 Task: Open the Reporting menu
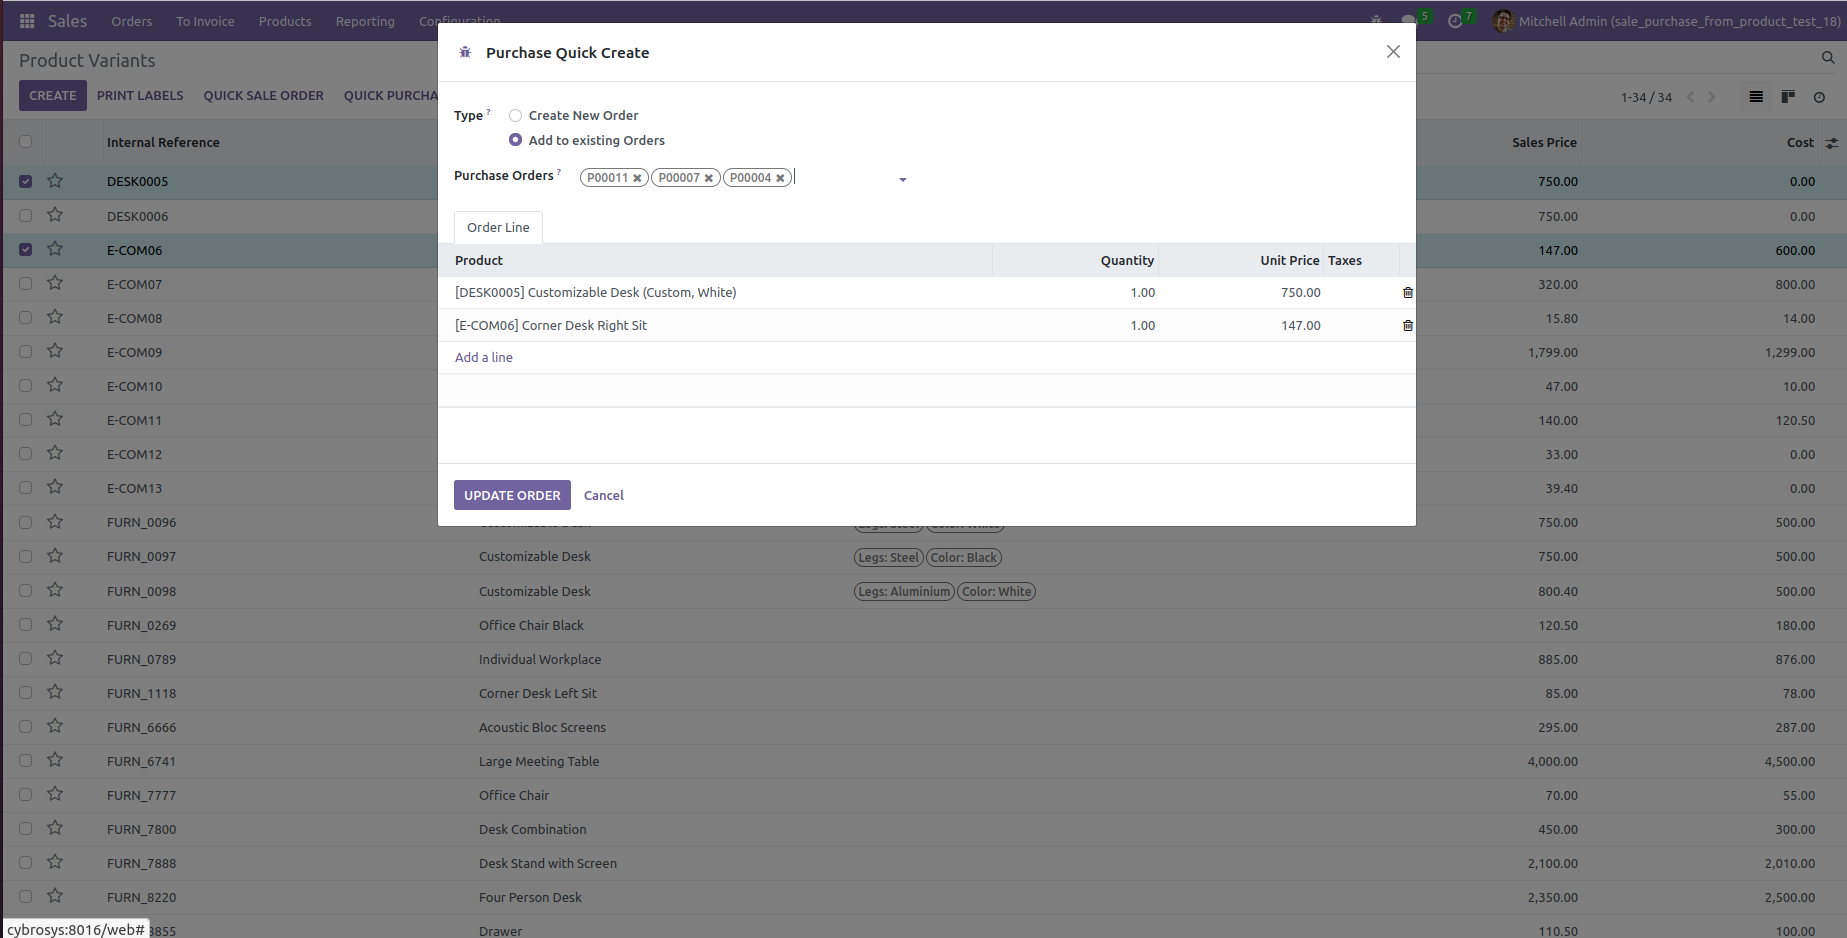pos(365,21)
